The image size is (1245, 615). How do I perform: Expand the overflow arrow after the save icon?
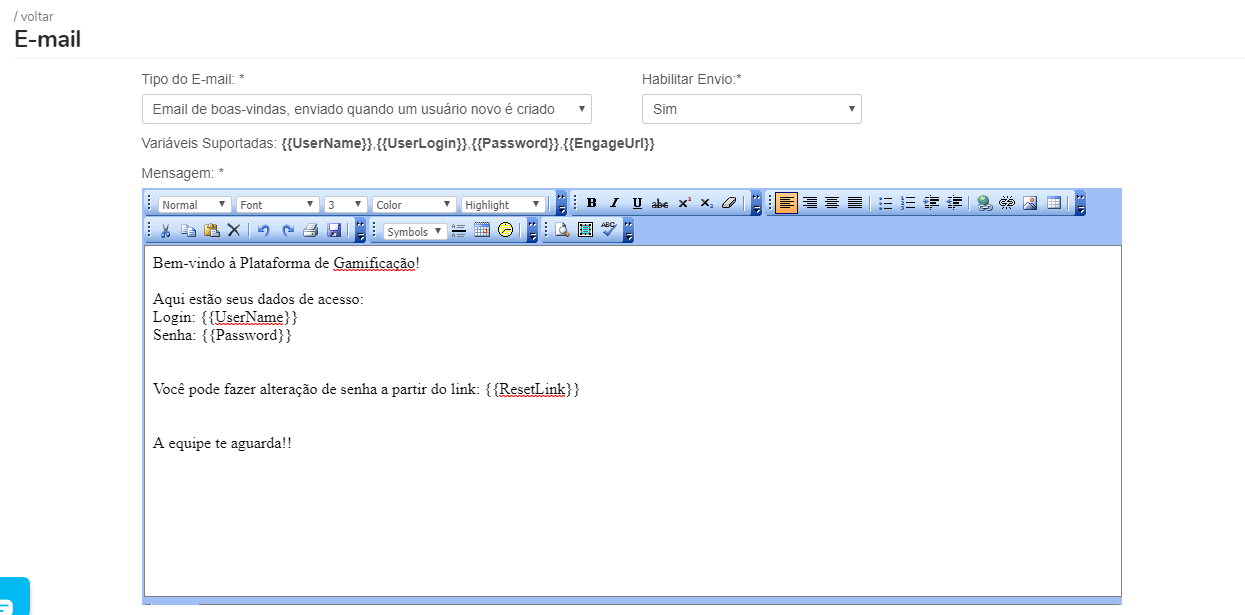tap(360, 231)
